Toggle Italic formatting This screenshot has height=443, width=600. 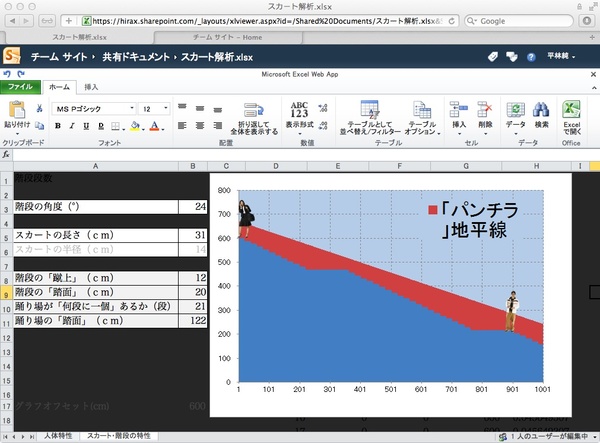pyautogui.click(x=72, y=126)
